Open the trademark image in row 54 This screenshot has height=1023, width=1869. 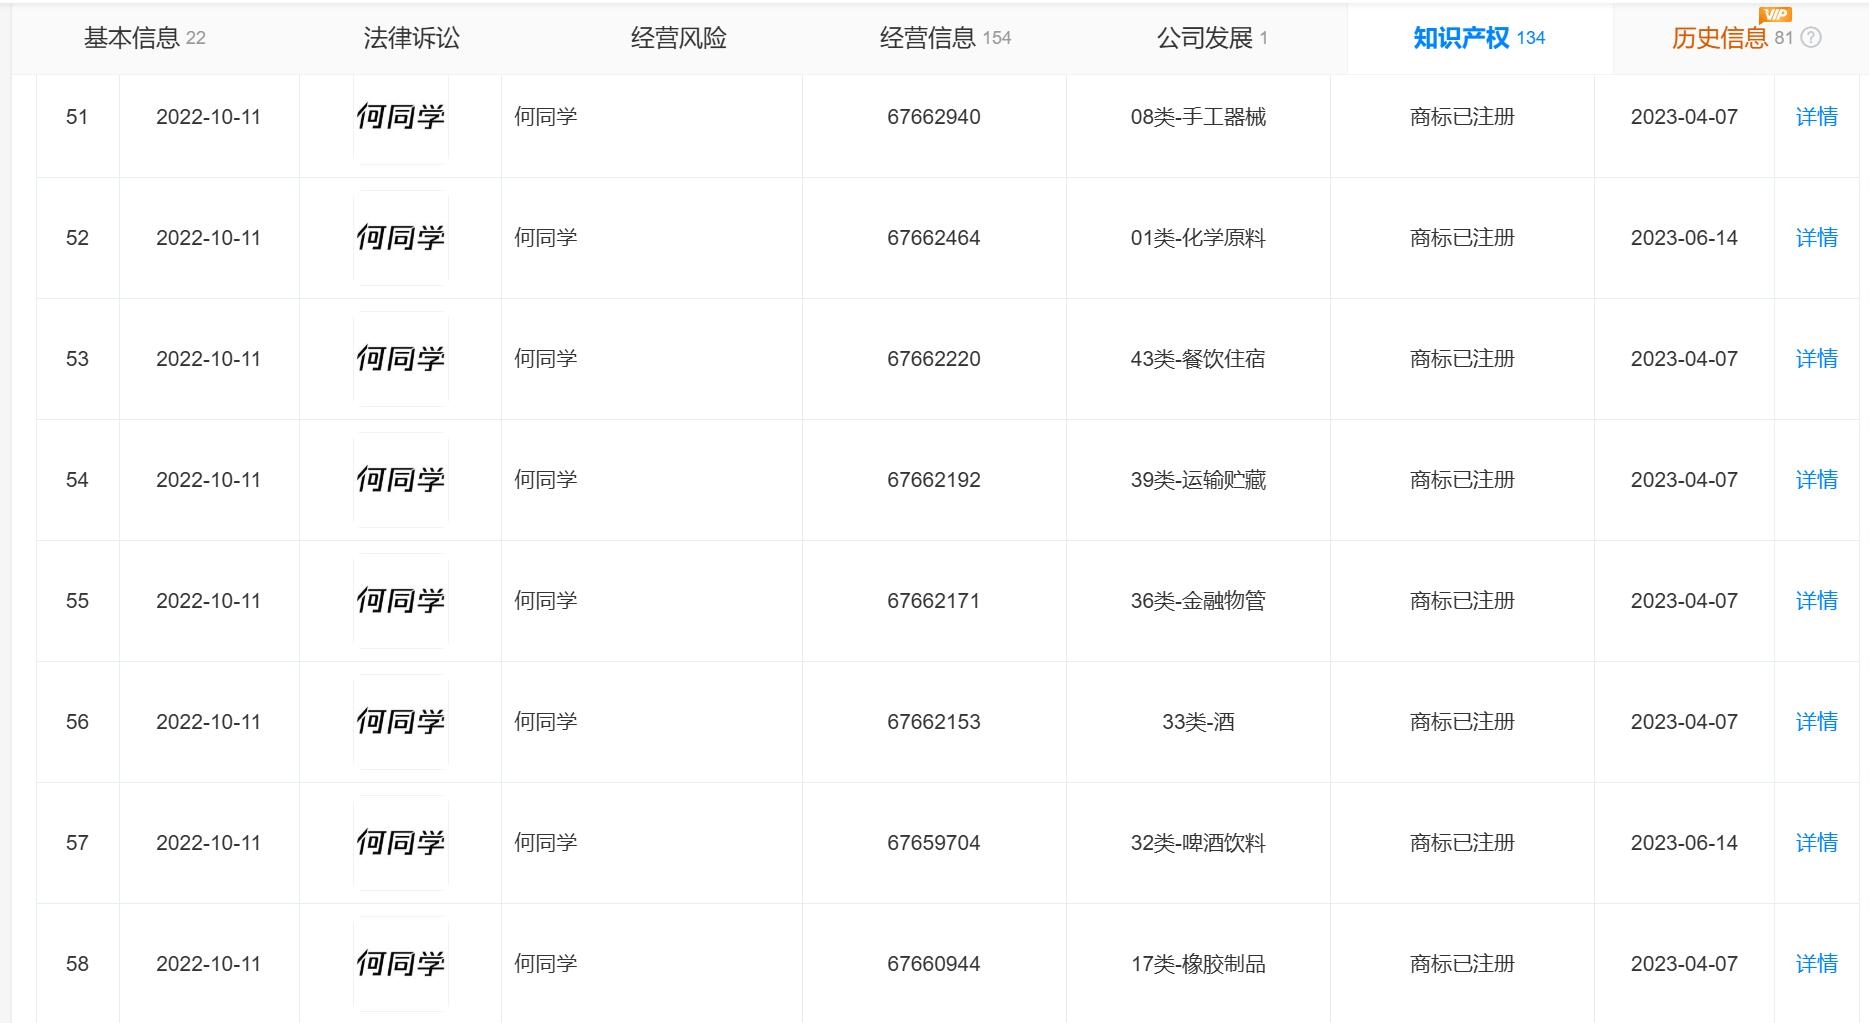coord(401,480)
